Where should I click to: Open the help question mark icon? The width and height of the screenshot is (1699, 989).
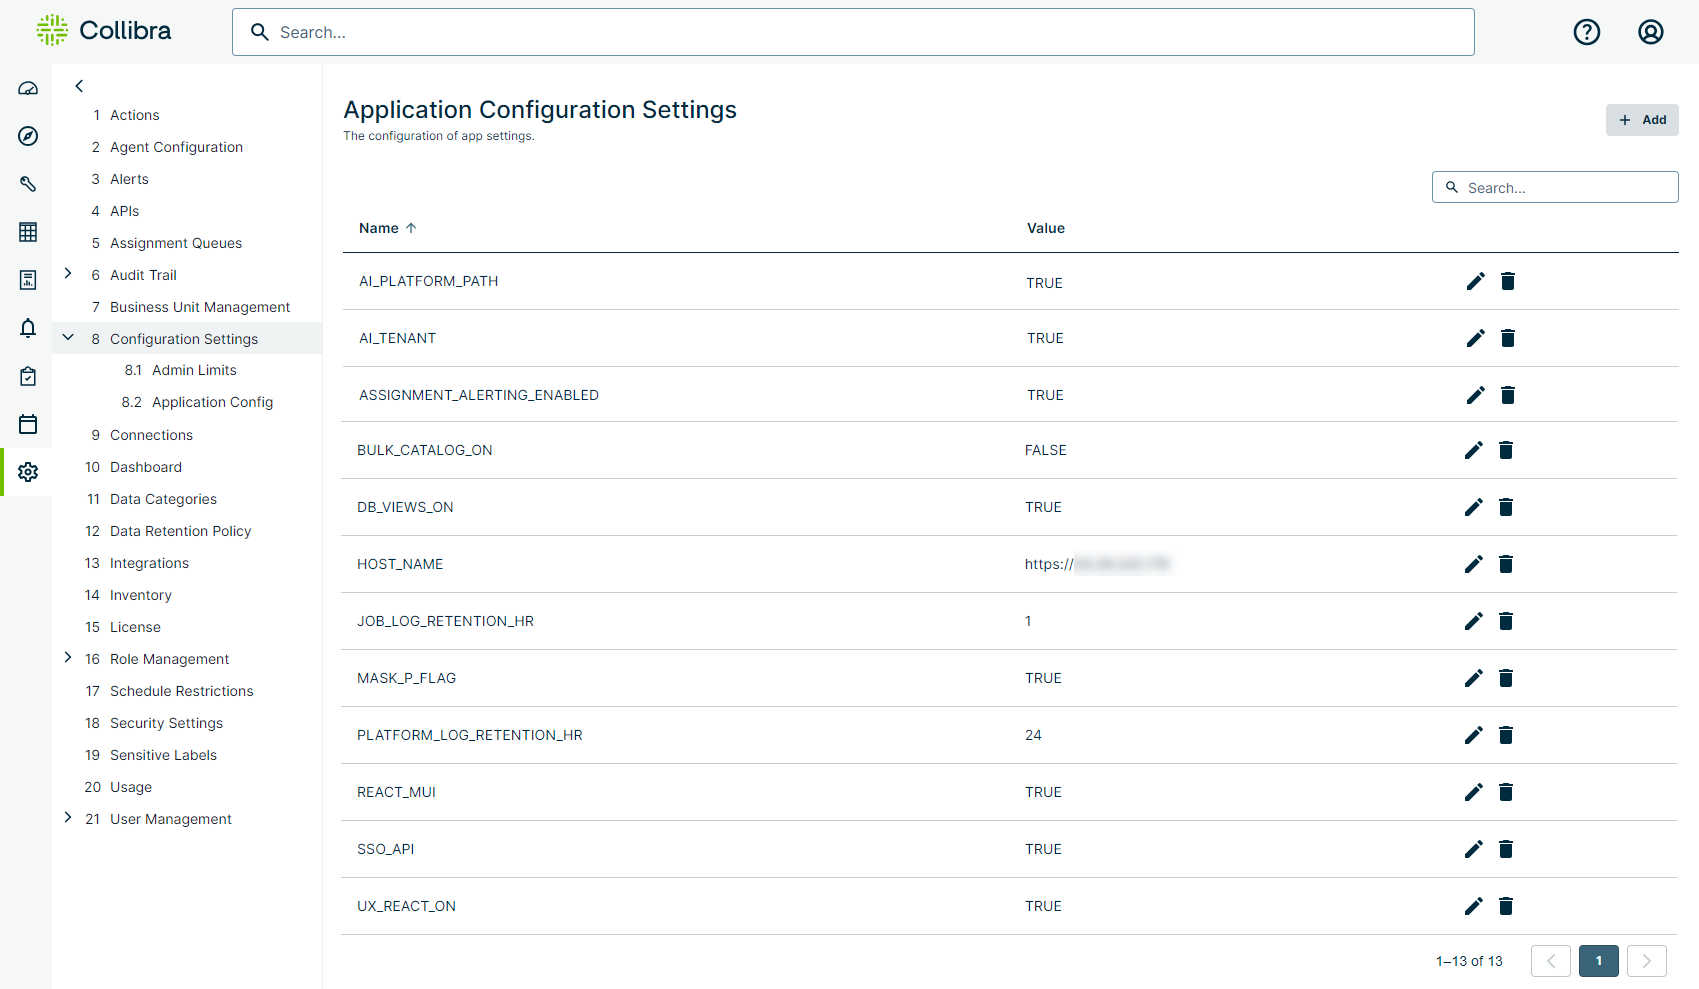pos(1586,32)
